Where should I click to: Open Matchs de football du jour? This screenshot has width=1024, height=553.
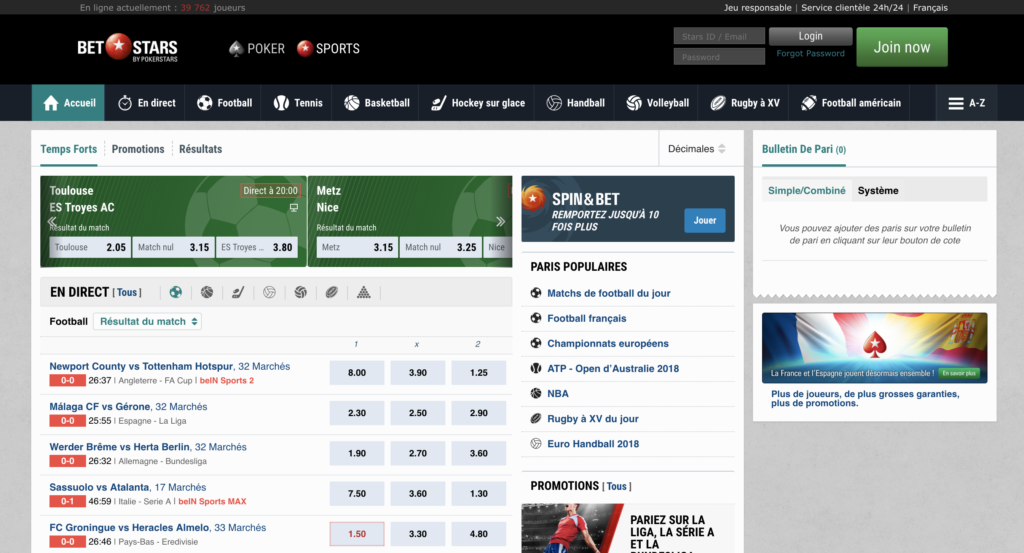[x=609, y=293]
